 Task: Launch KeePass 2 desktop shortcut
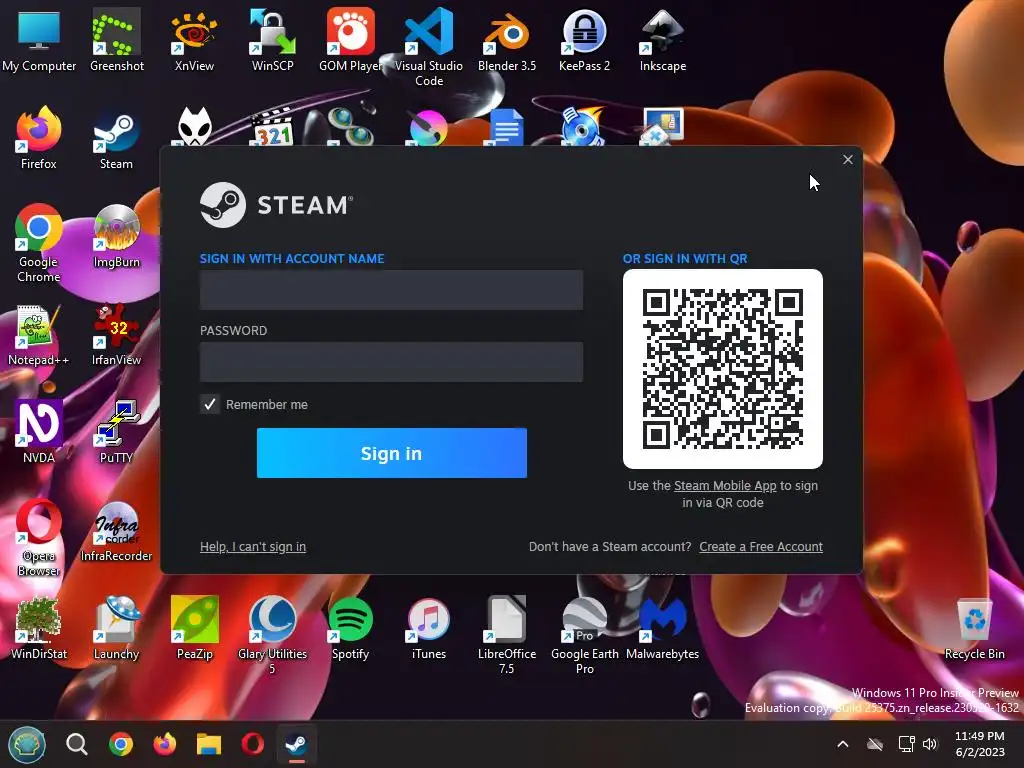tap(584, 39)
